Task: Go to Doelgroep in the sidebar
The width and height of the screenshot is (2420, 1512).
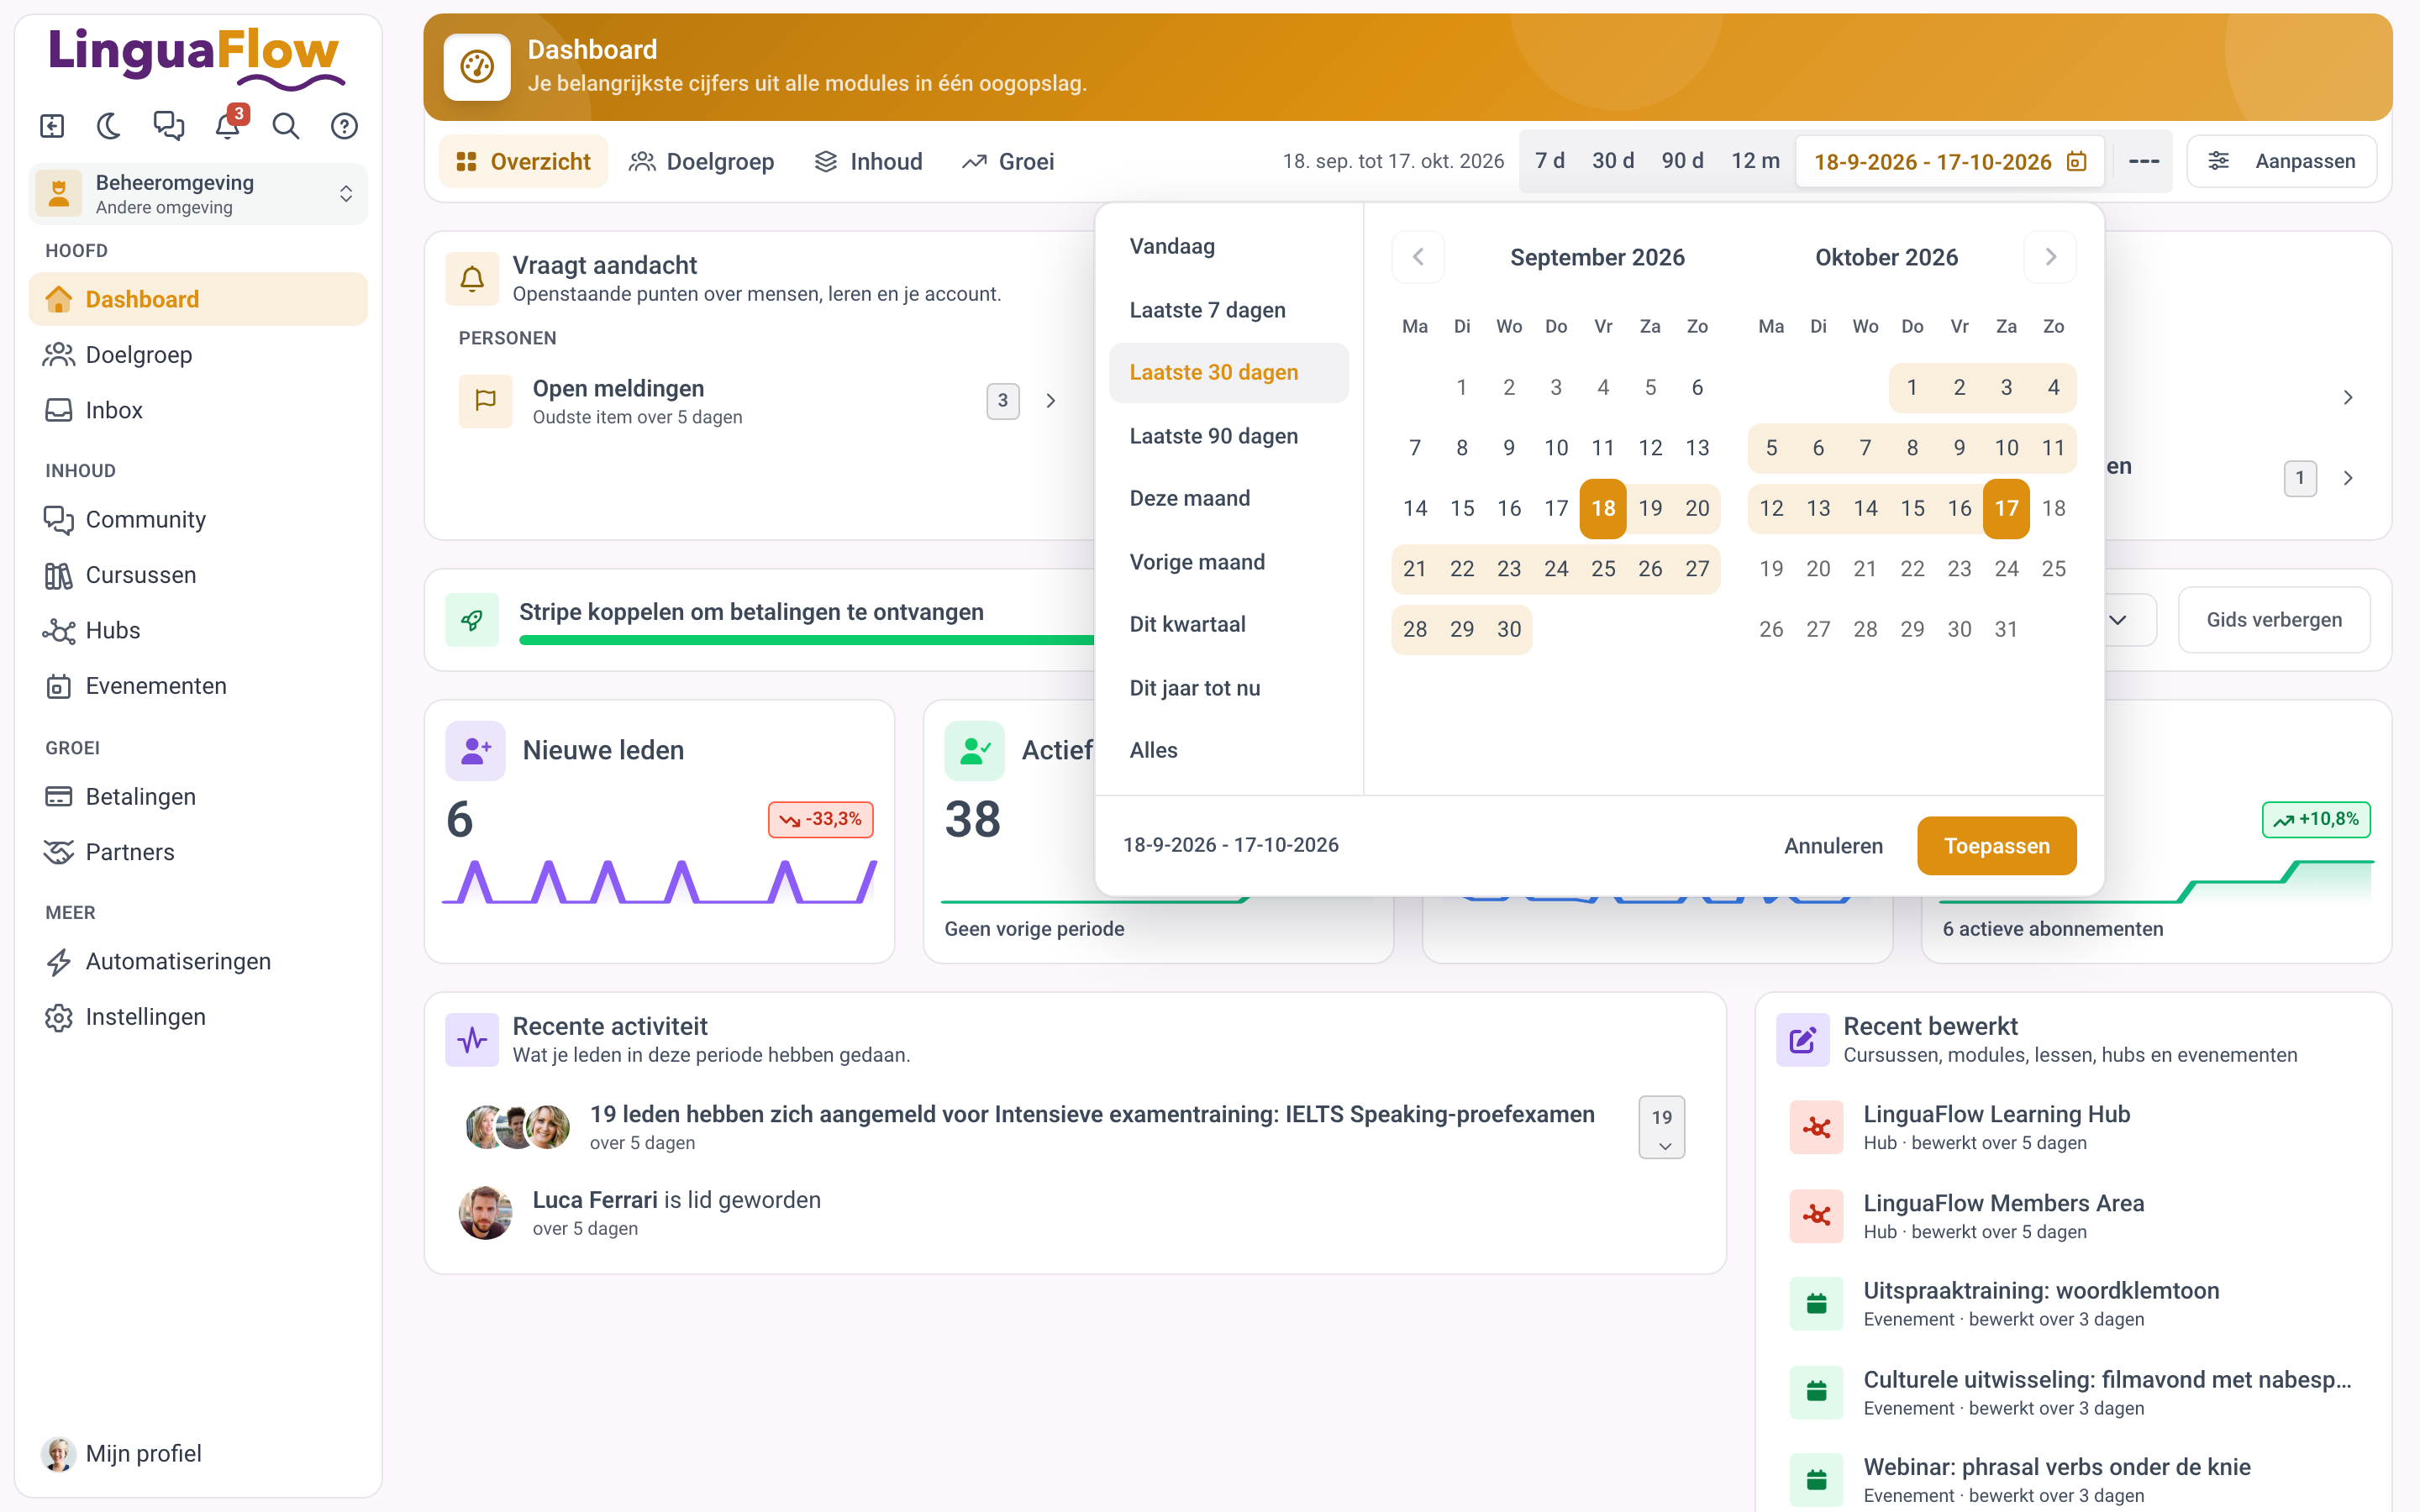Action: click(198, 355)
